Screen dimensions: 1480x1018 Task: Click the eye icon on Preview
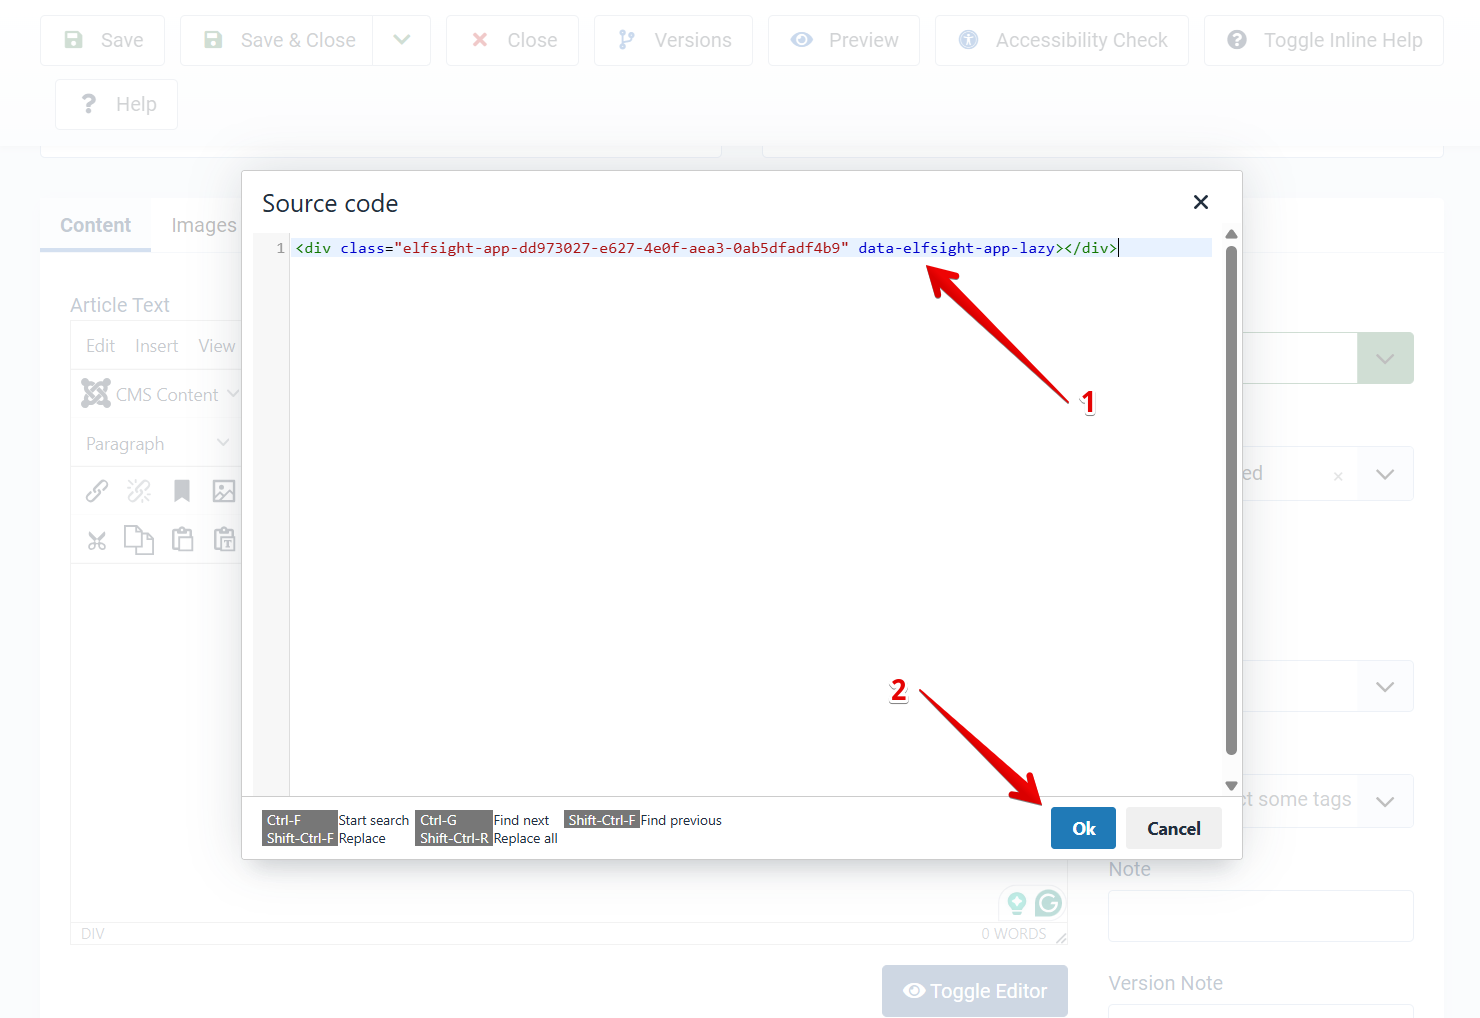801,40
